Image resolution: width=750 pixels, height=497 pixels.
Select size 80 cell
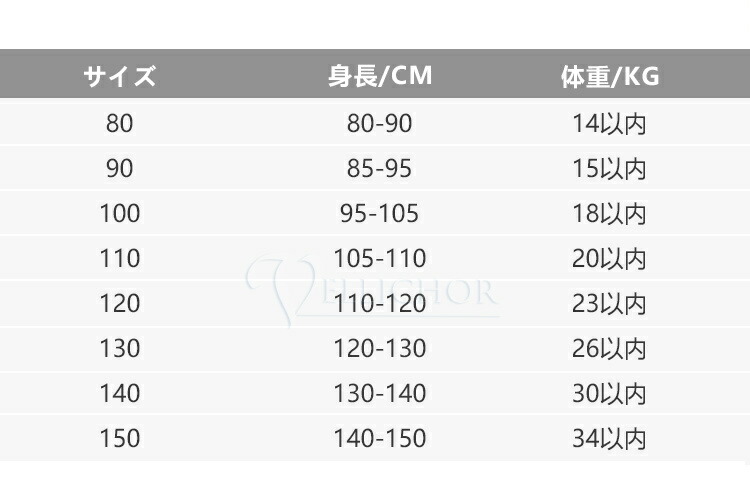(x=119, y=124)
